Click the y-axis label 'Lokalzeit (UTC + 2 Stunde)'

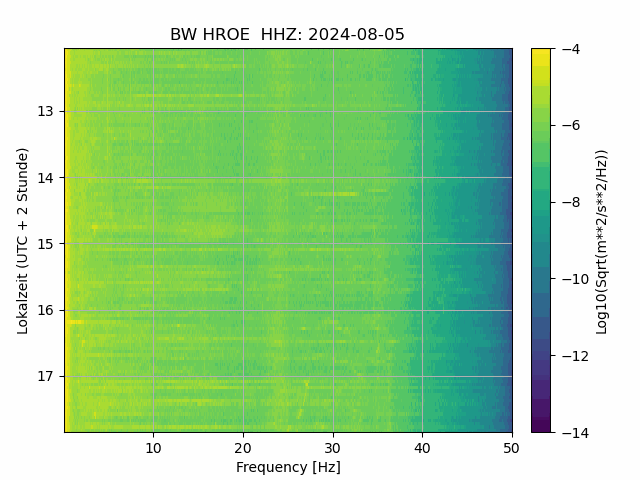[23, 241]
